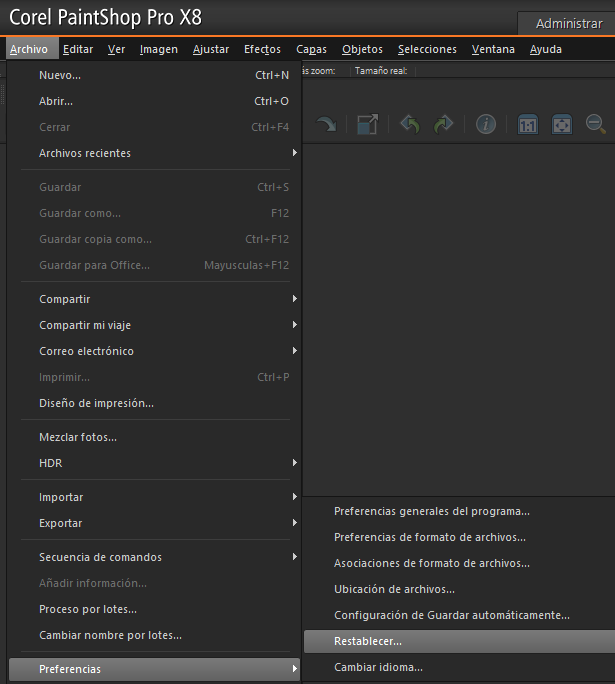Click the rotate right arrow icon

(326, 124)
